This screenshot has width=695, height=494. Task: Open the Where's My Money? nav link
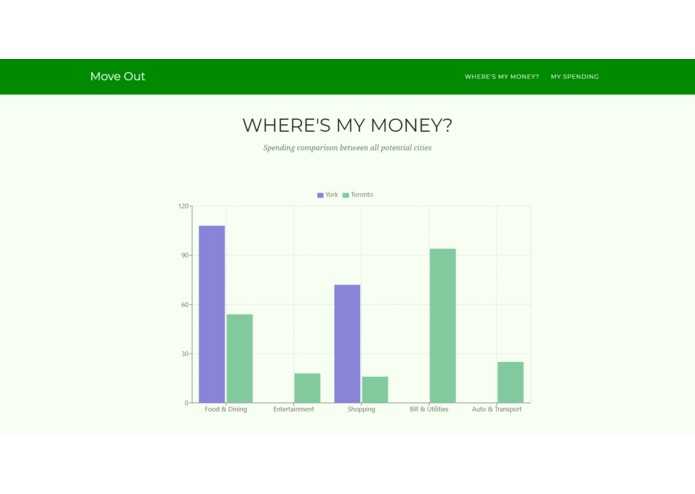tap(502, 77)
